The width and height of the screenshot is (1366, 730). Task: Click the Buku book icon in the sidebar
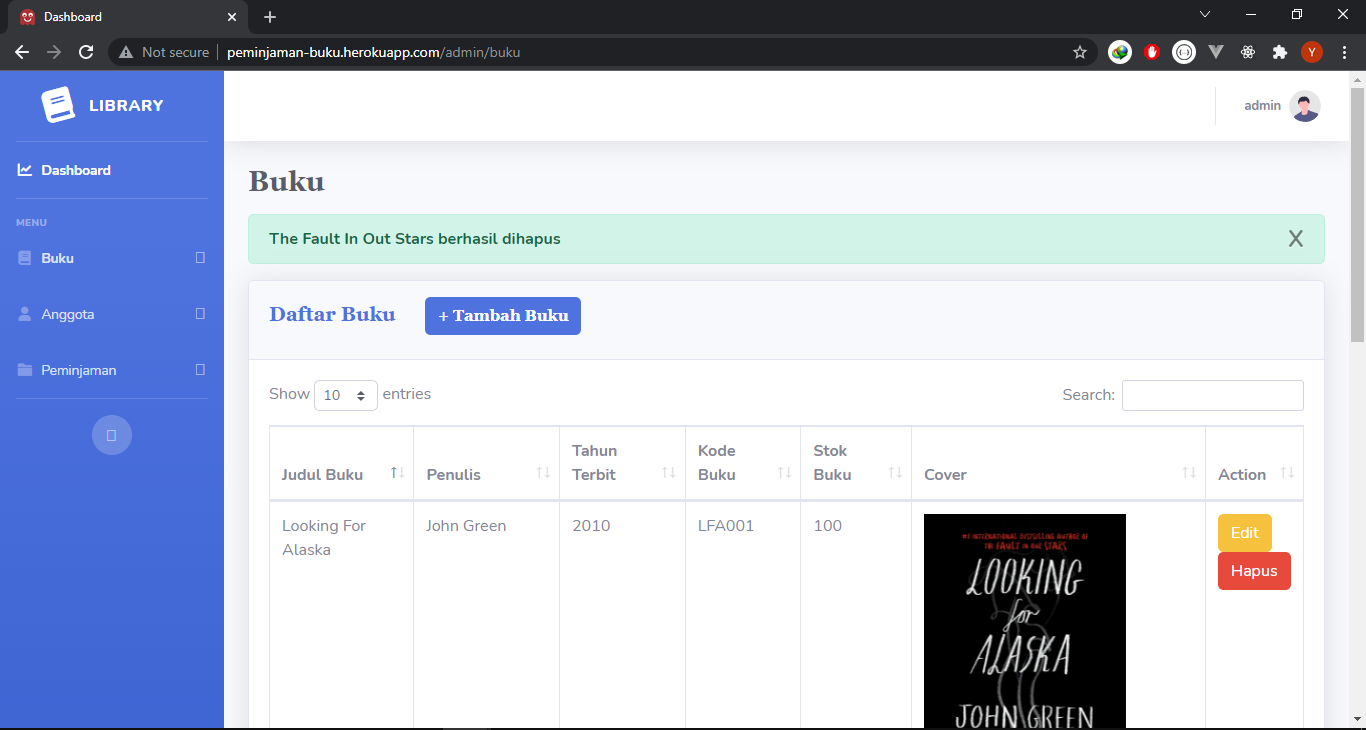[x=24, y=258]
